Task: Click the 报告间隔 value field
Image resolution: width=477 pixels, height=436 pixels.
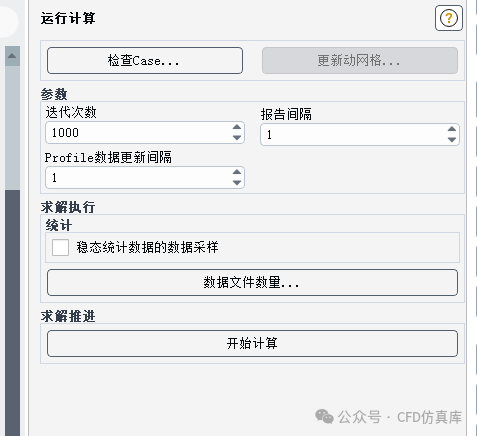Action: 353,135
